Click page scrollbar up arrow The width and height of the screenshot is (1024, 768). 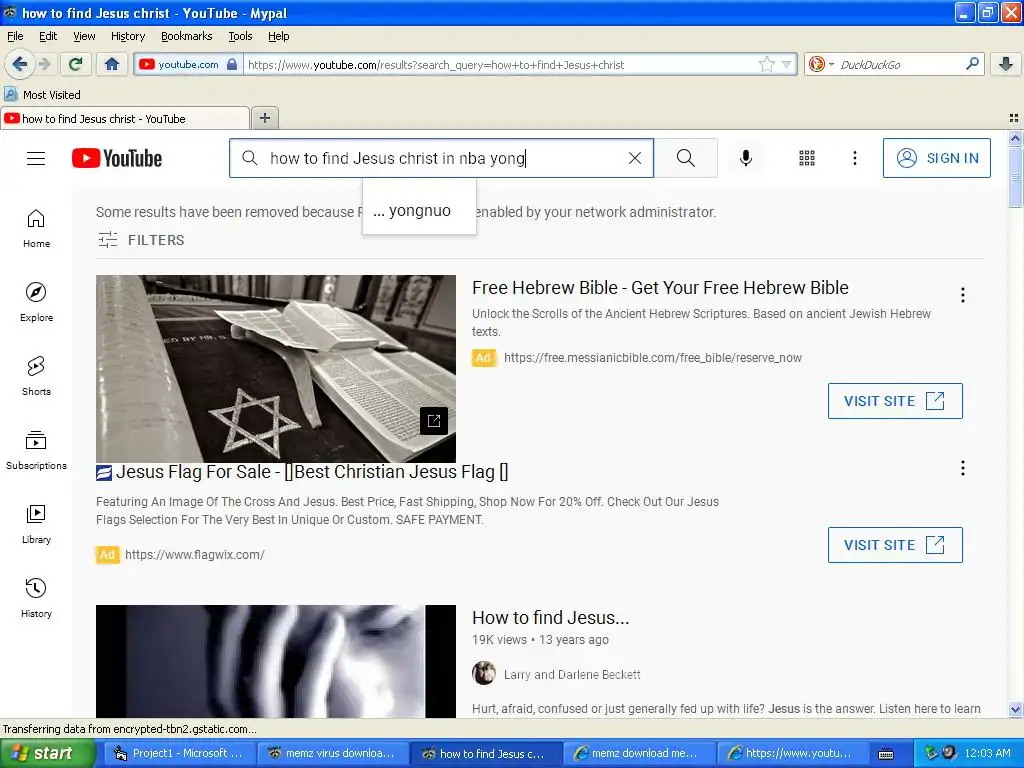[x=1015, y=138]
